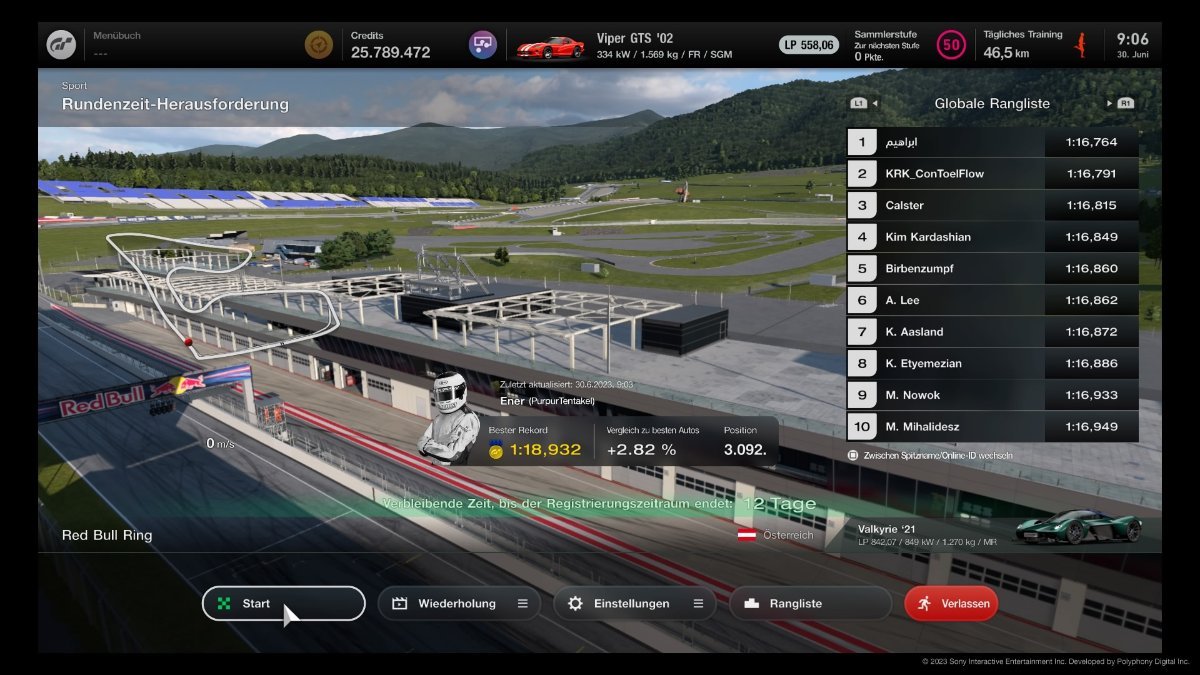The image size is (1200, 675).
Task: Click the +2.82 % comparison value
Action: coord(641,450)
